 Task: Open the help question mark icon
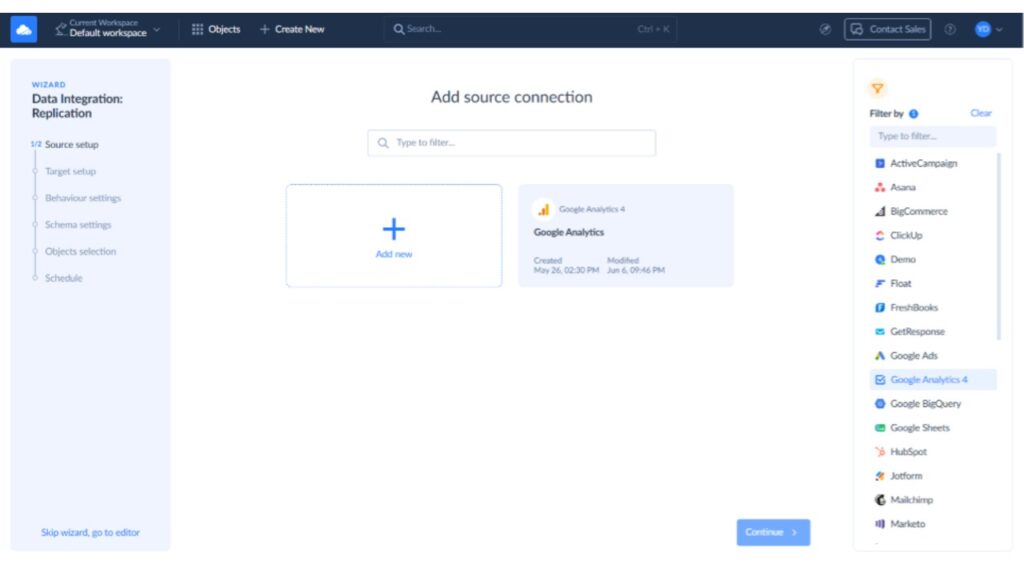(950, 29)
